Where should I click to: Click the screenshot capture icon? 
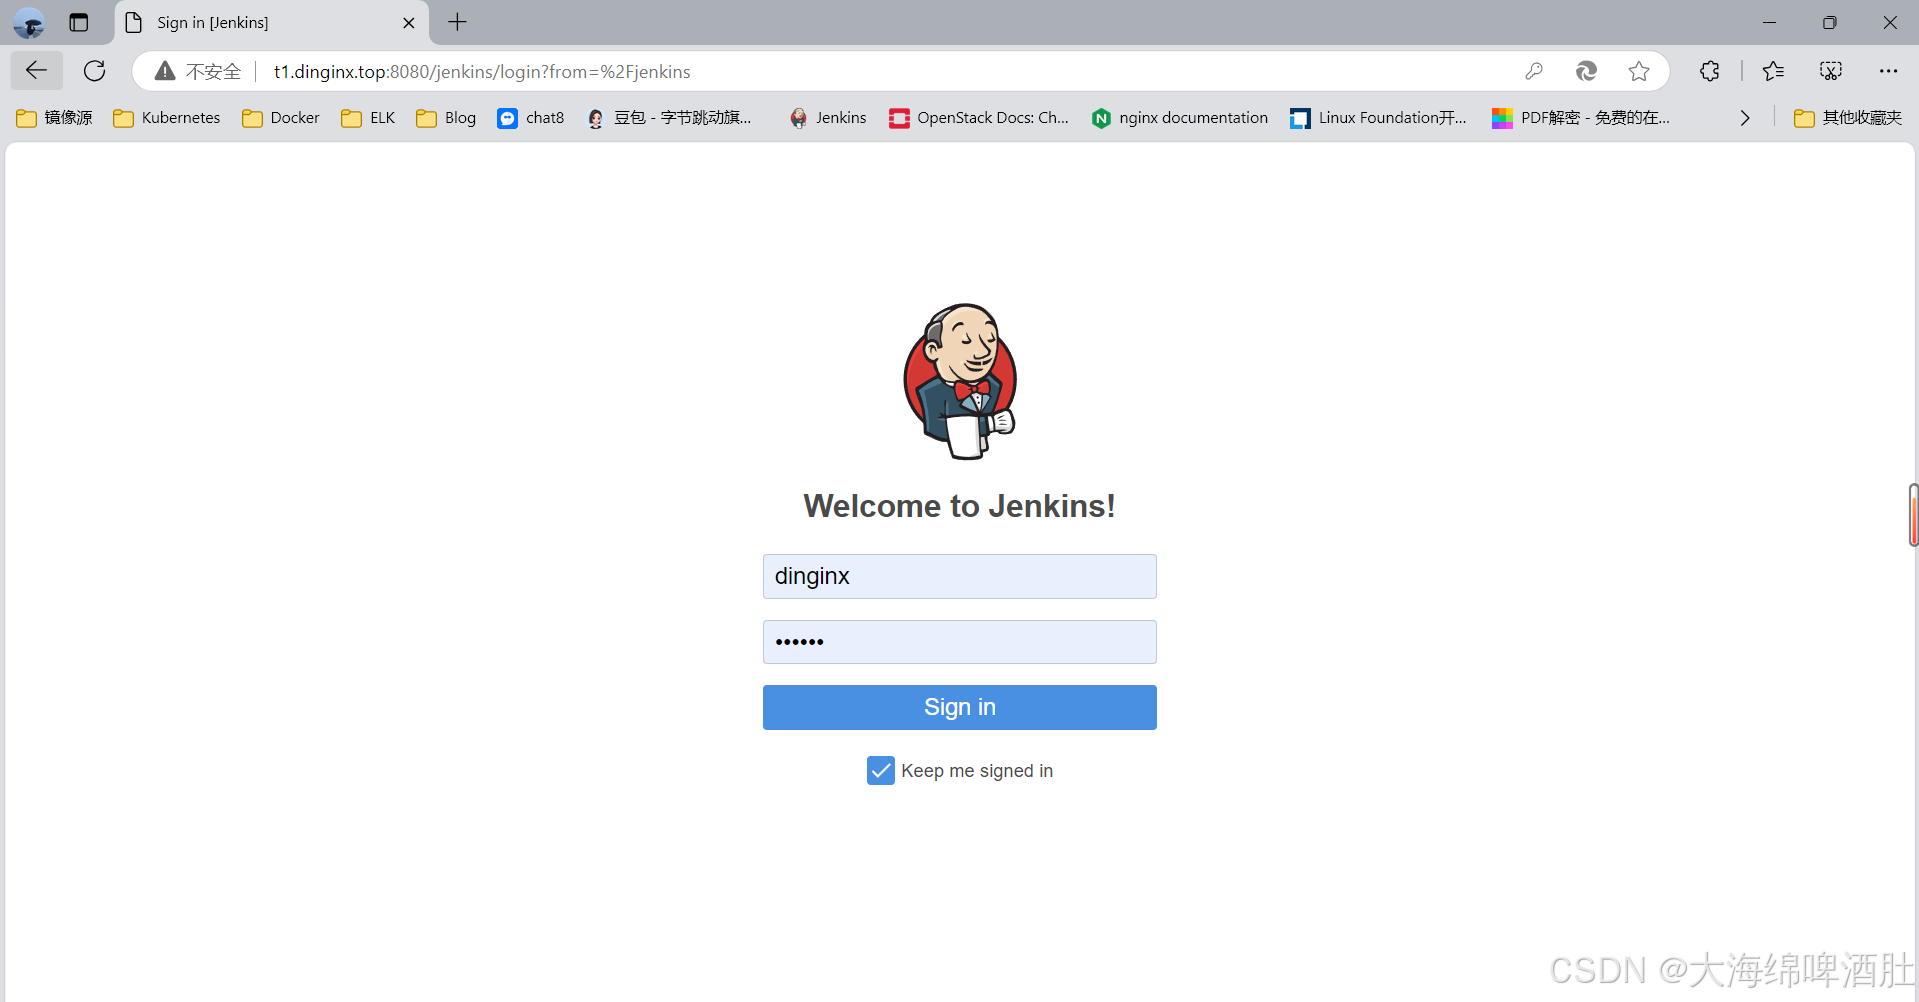click(x=1831, y=71)
